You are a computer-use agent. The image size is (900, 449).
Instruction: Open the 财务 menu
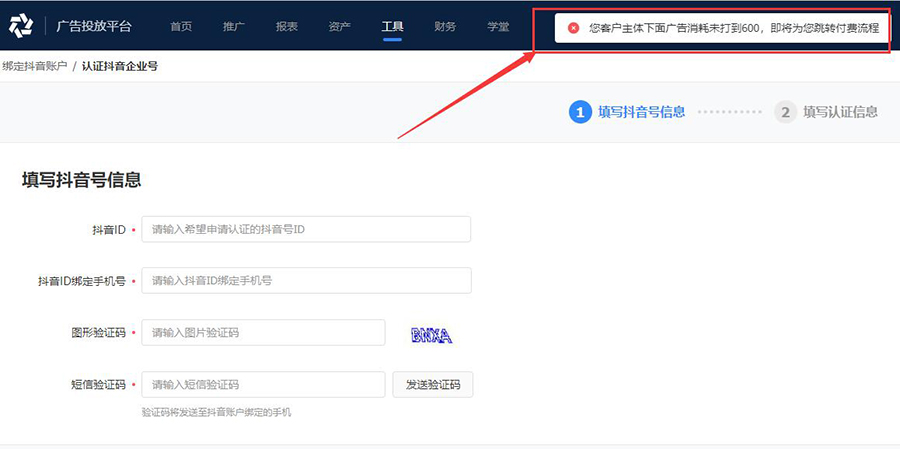445,26
